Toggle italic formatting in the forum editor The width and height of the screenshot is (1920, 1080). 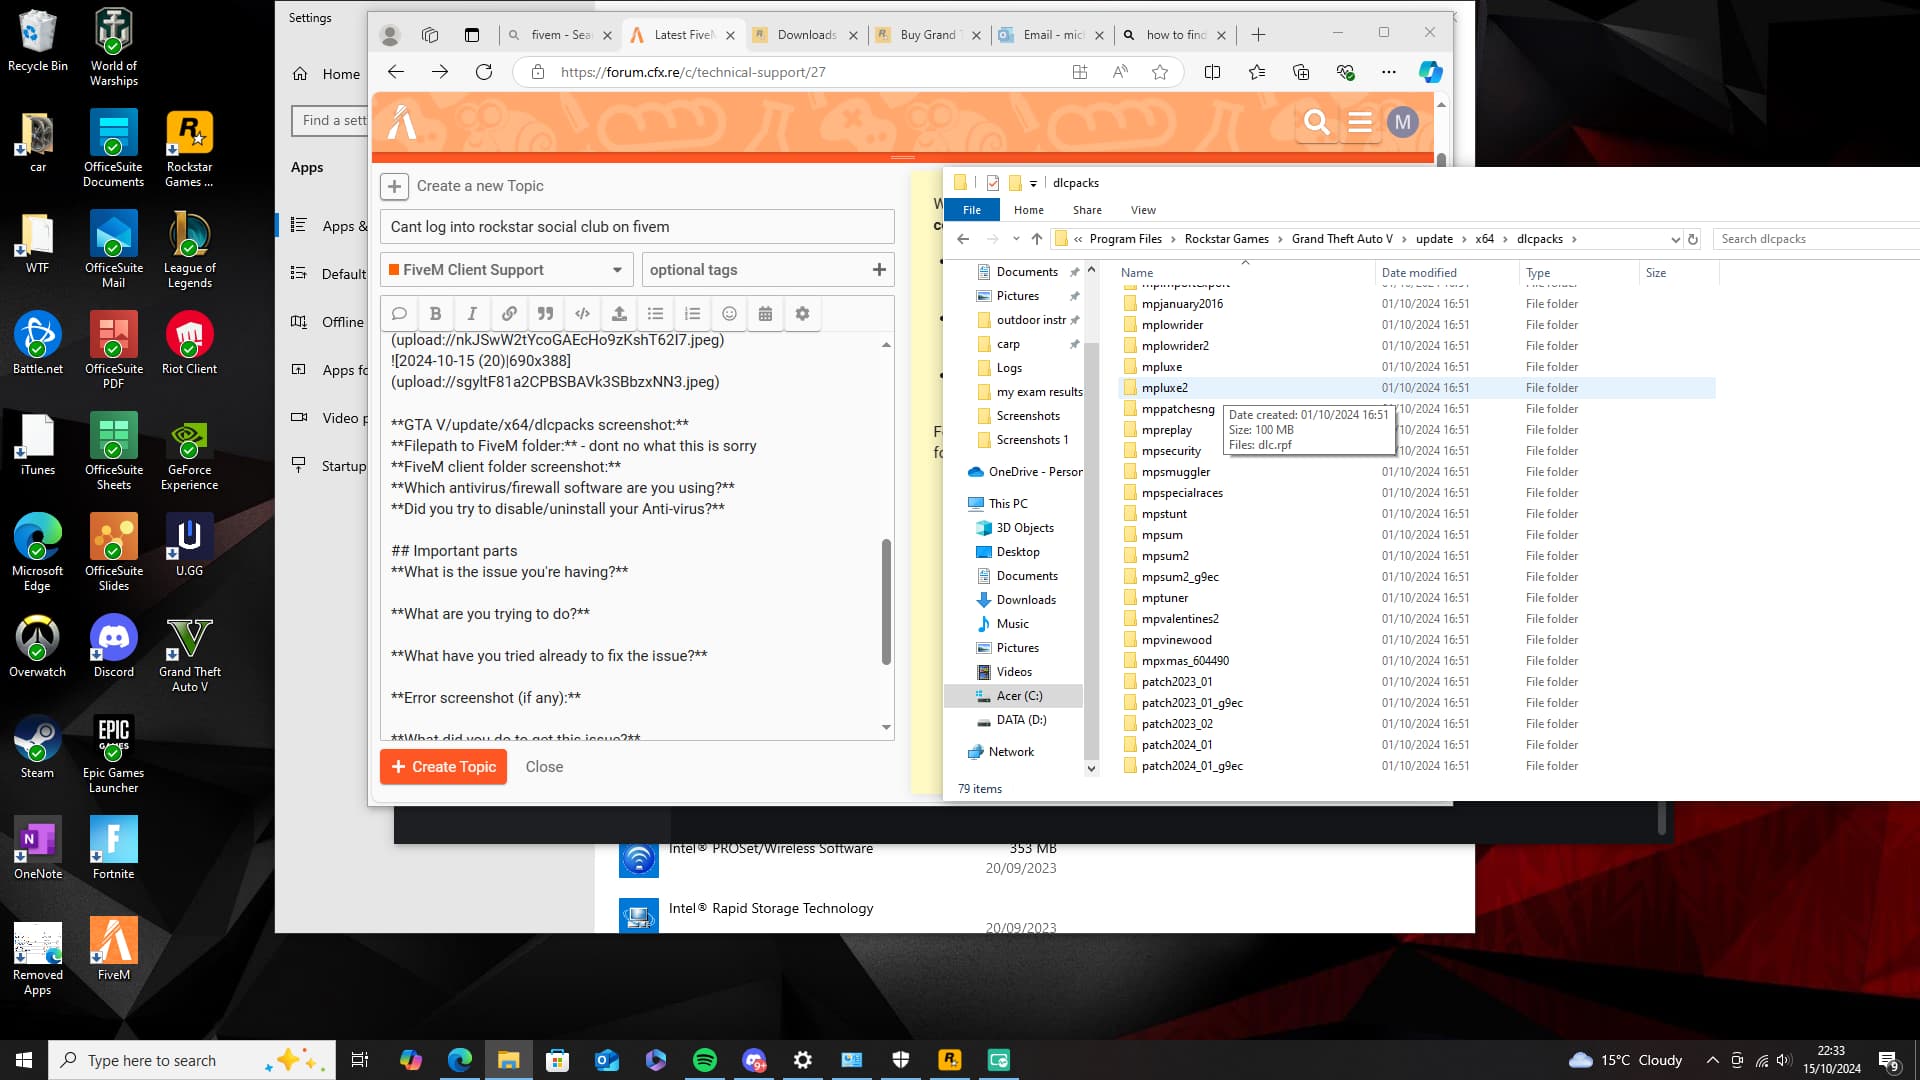pyautogui.click(x=472, y=314)
